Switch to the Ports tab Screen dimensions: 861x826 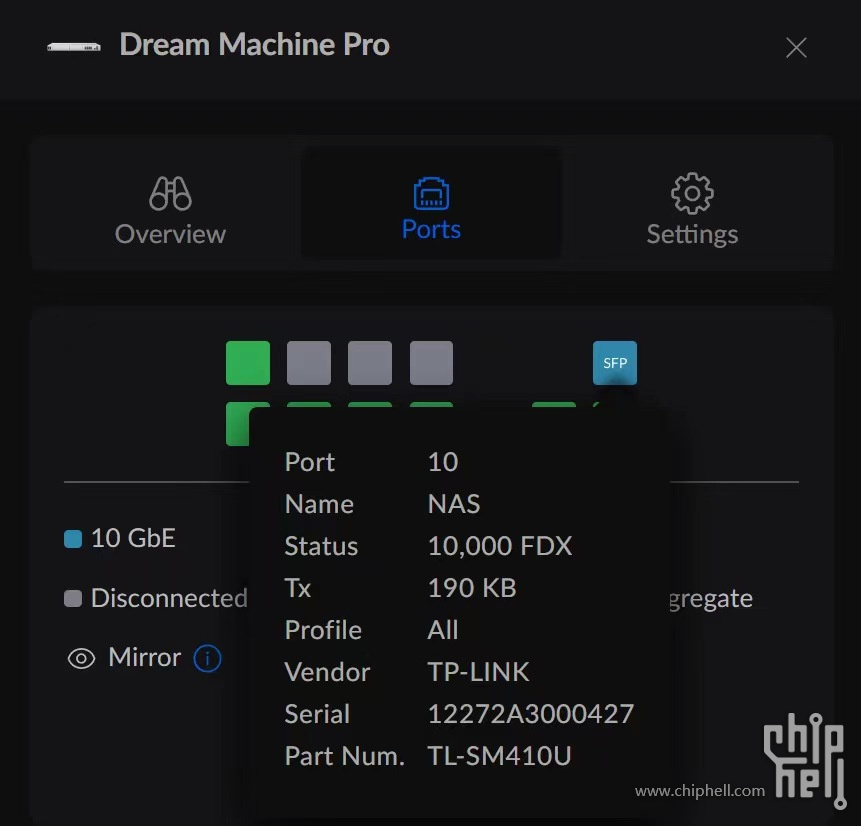click(431, 203)
